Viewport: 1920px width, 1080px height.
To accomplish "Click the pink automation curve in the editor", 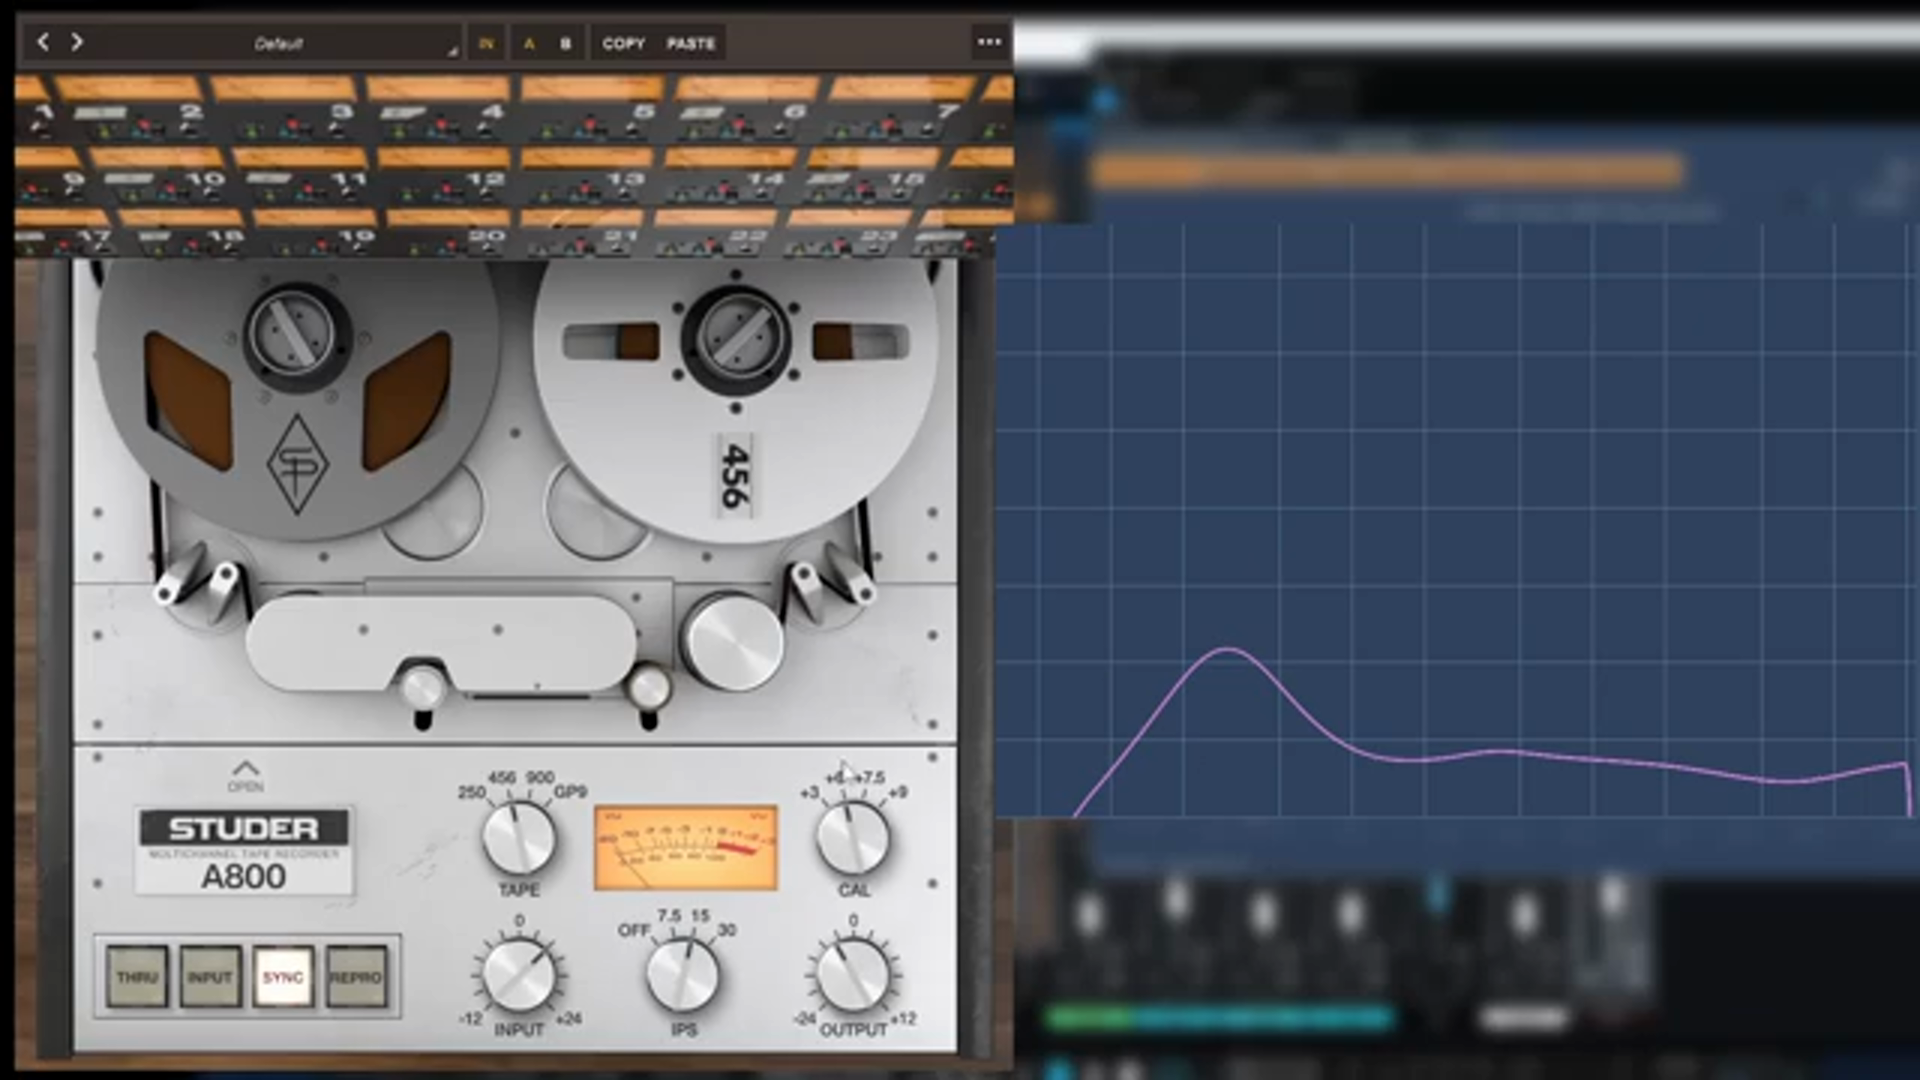I will coord(1225,650).
